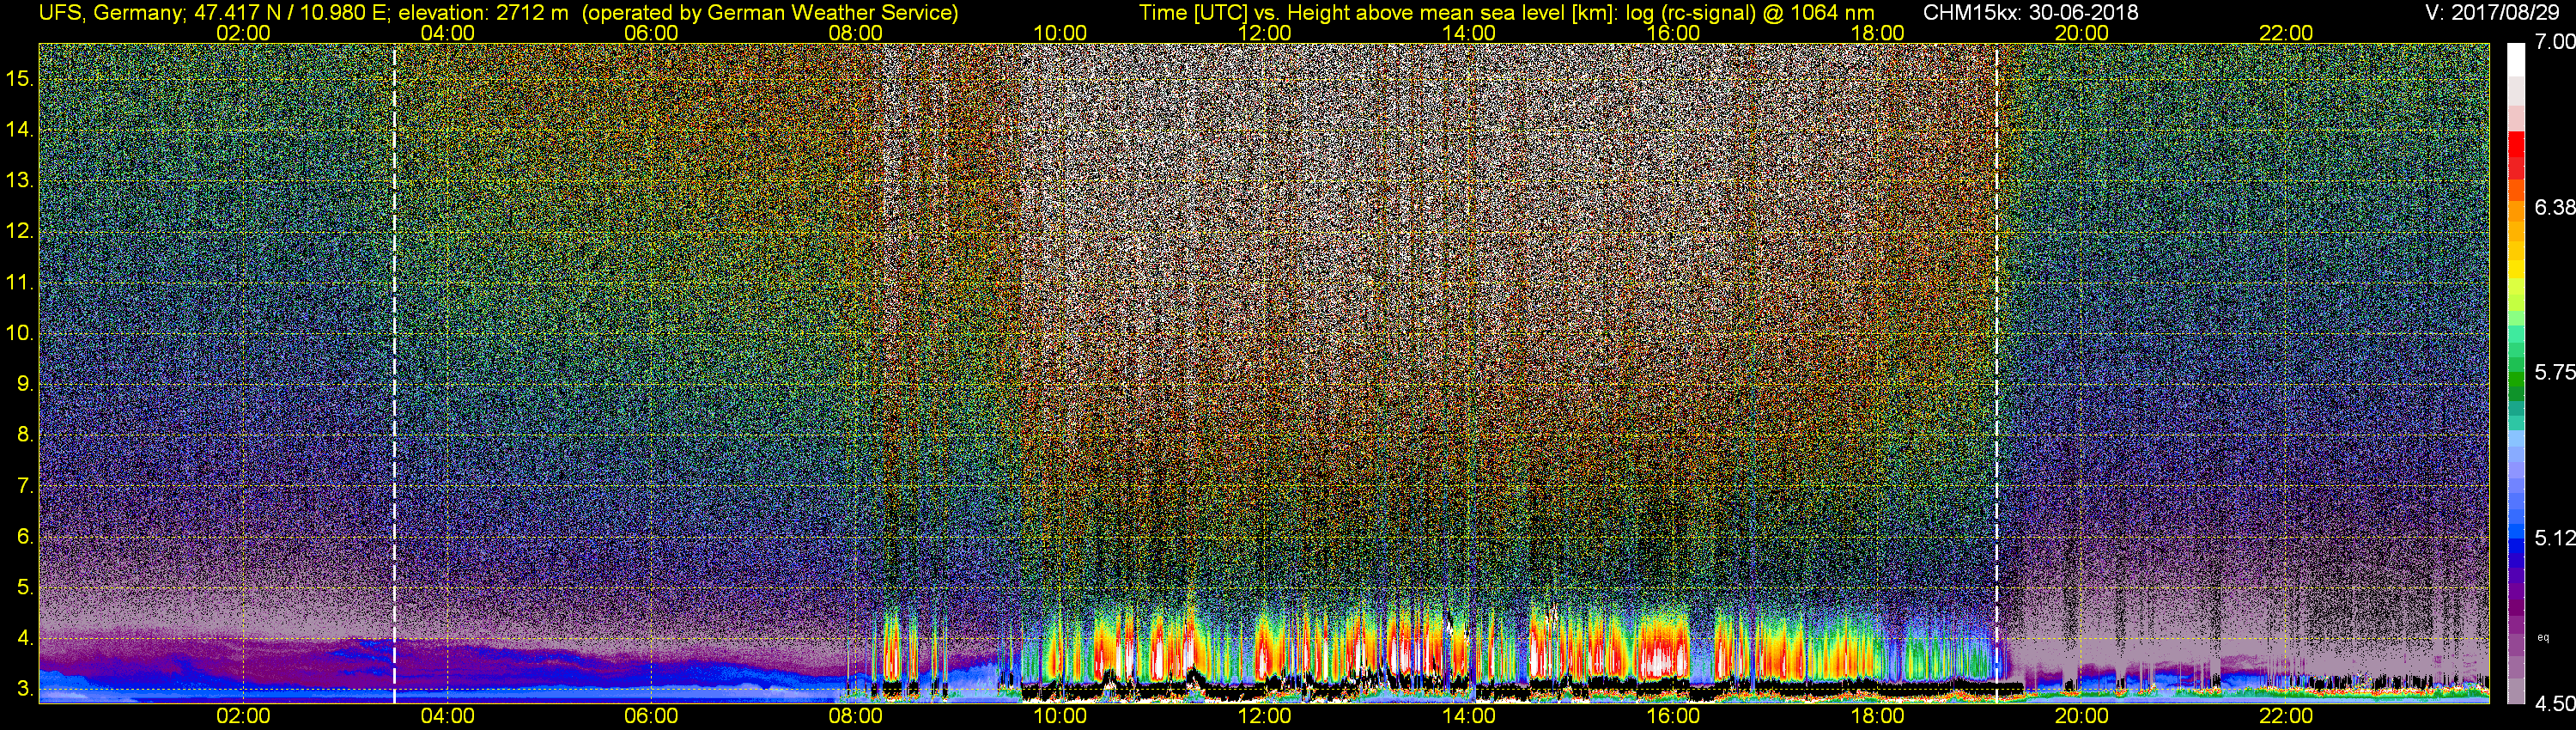The height and width of the screenshot is (730, 2576).
Task: Click the "9." height axis label
Action: pyautogui.click(x=26, y=384)
